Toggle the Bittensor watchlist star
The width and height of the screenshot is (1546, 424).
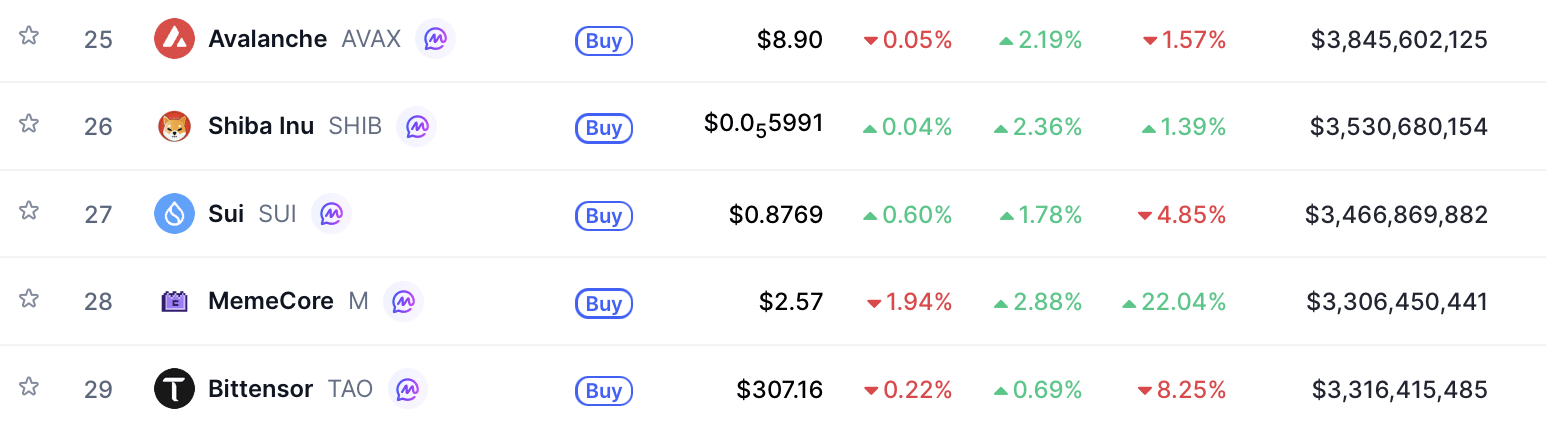(29, 385)
